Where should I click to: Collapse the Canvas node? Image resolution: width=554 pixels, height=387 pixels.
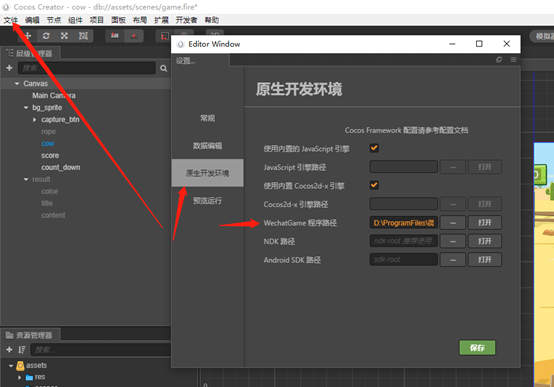17,83
